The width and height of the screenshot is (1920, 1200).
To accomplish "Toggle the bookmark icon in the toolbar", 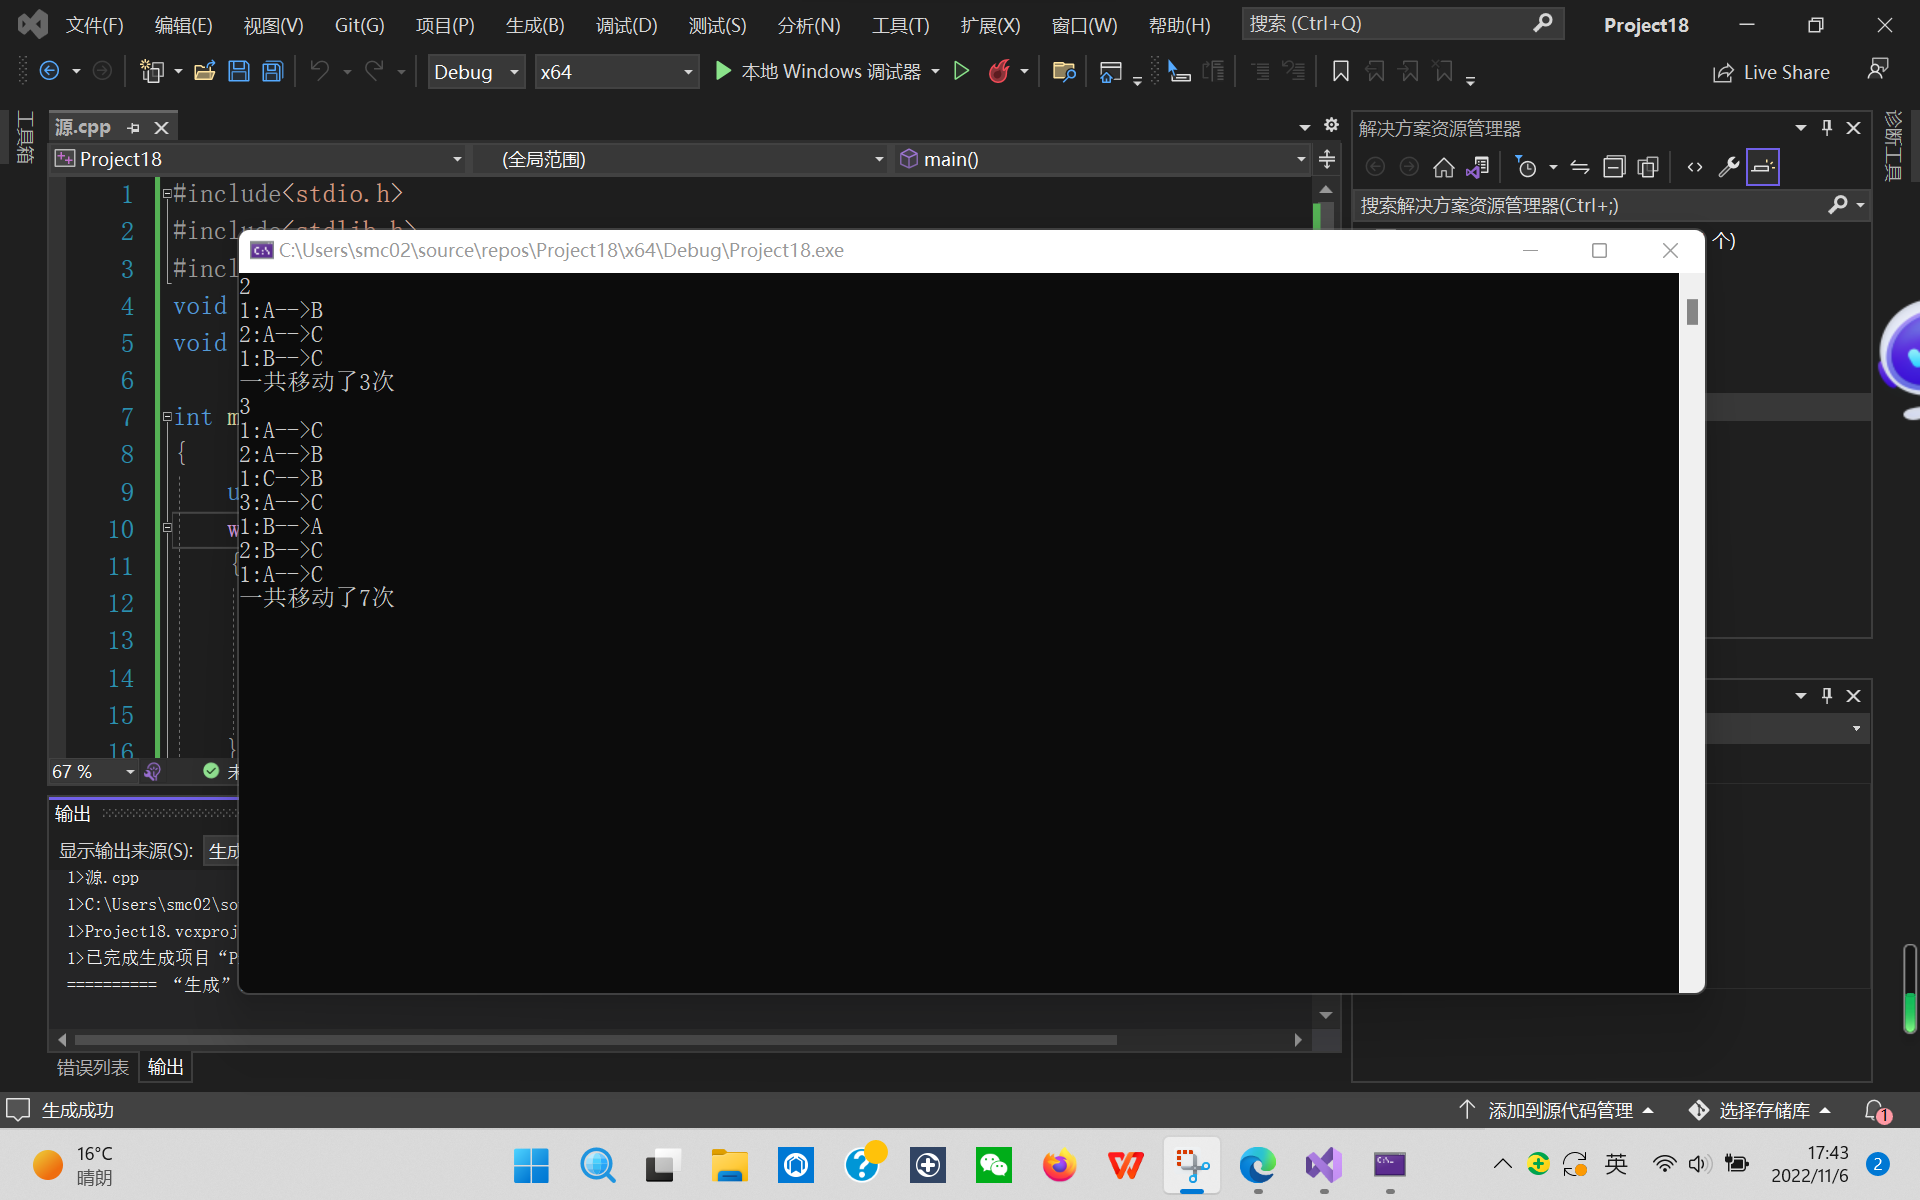I will click(1341, 71).
